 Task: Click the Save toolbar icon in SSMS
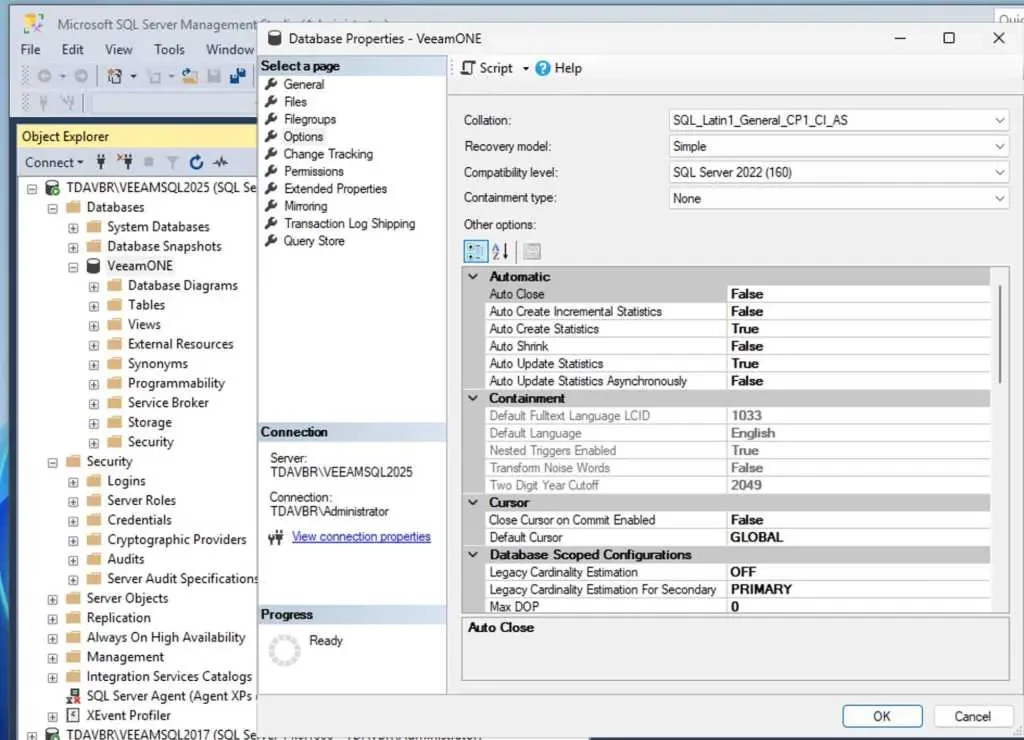214,76
